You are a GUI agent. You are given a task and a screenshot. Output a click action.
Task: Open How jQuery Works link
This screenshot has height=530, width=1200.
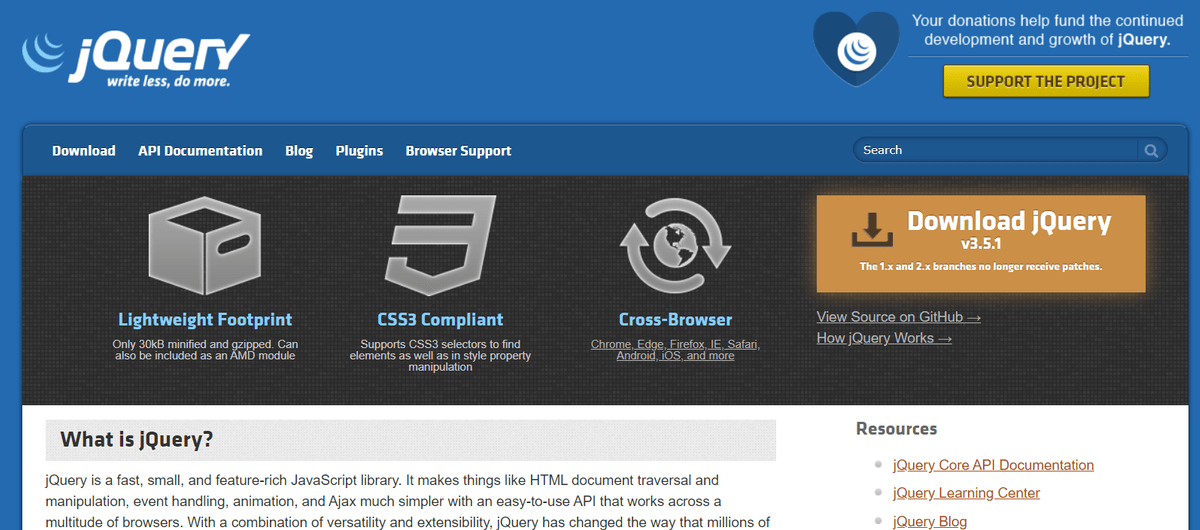[x=884, y=338]
